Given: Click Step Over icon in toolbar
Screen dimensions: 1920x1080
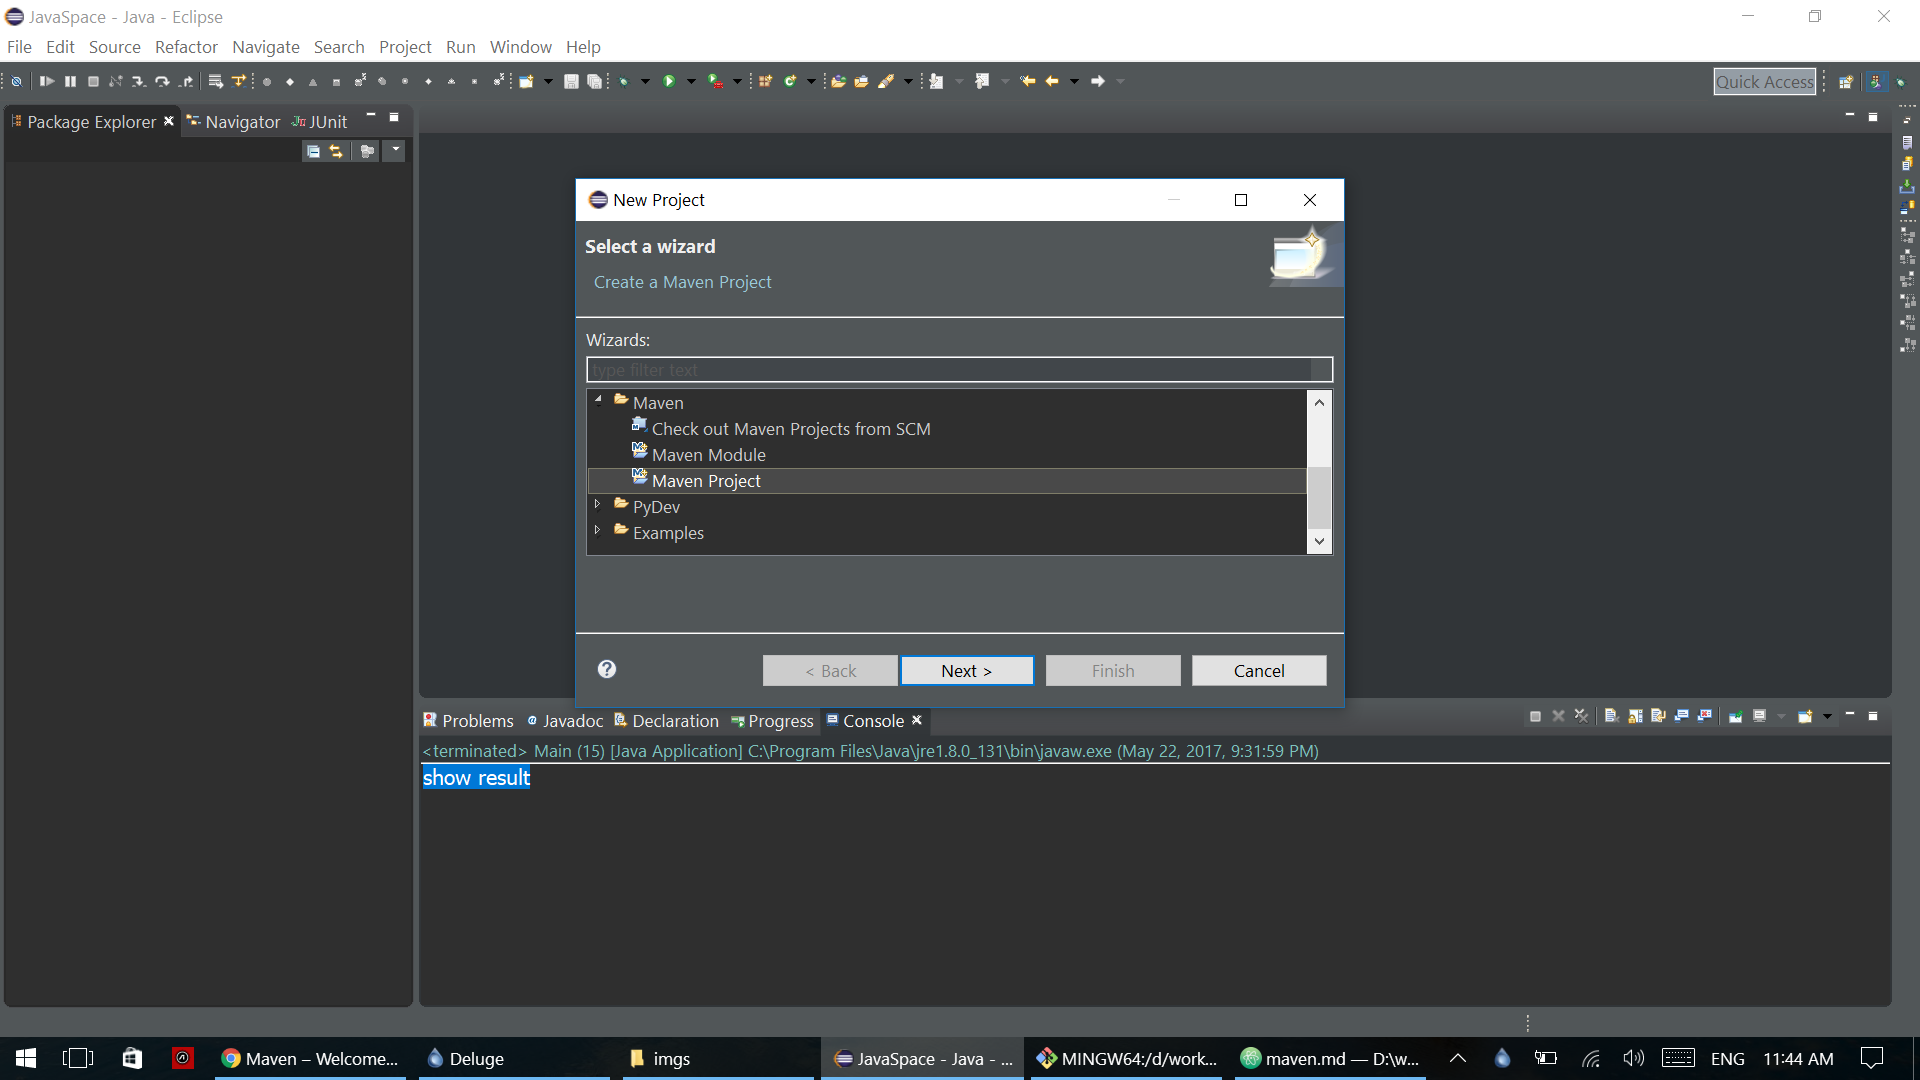Looking at the screenshot, I should point(161,81).
